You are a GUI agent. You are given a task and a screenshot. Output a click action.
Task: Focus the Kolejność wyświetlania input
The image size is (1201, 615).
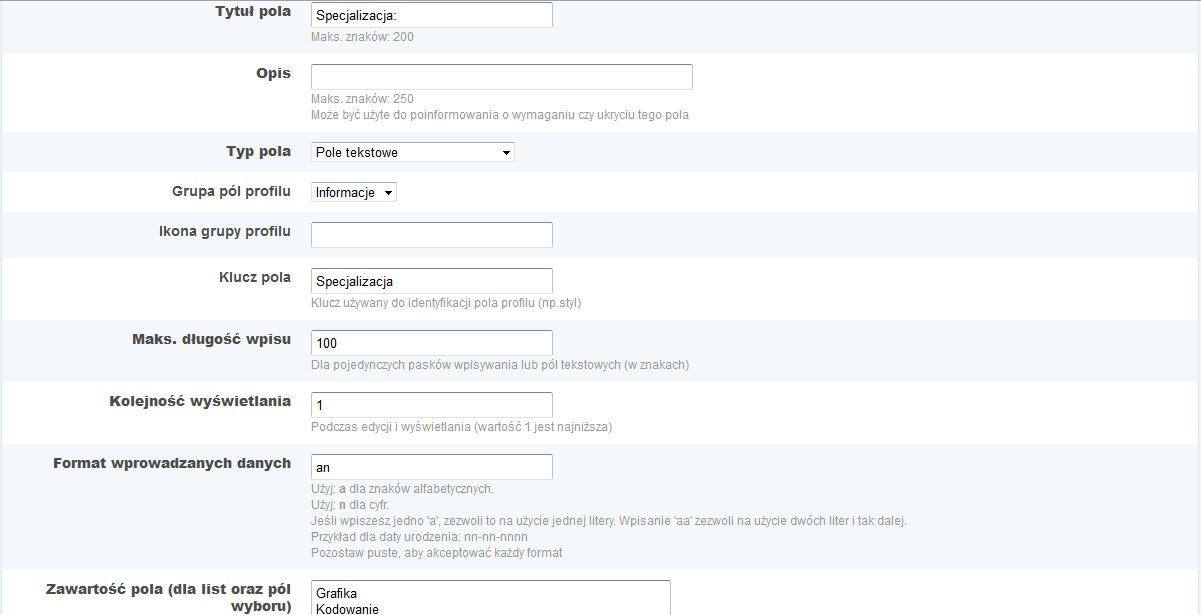coord(431,405)
